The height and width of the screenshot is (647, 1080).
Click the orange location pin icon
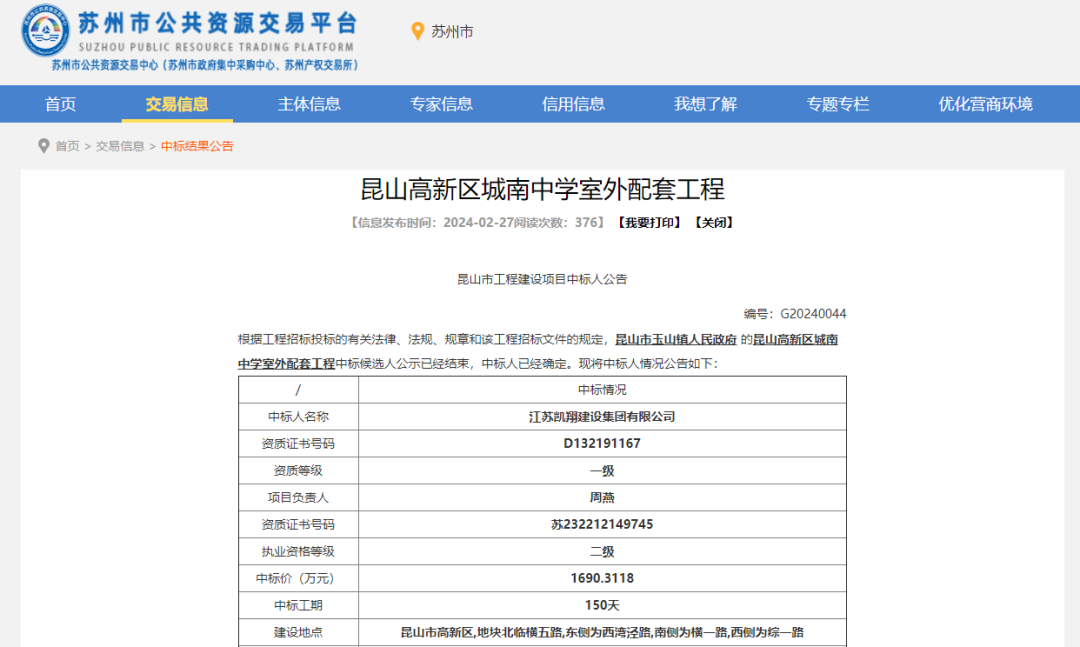[418, 32]
